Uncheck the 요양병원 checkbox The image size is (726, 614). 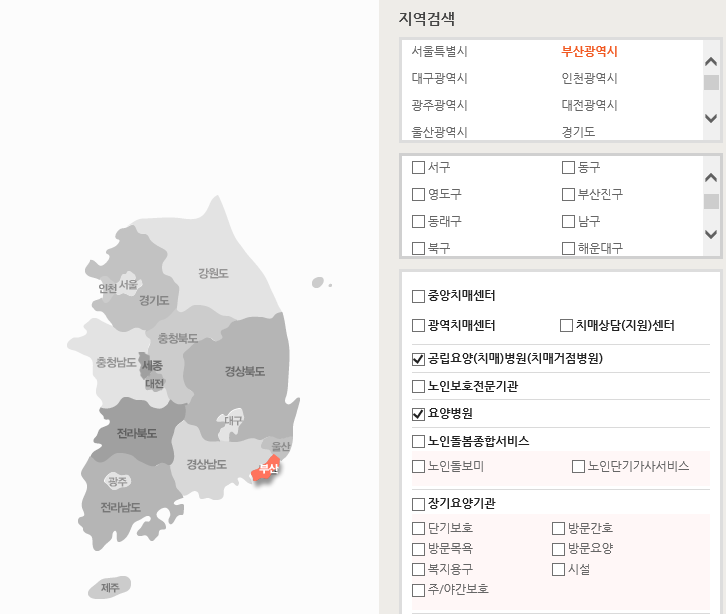point(418,414)
